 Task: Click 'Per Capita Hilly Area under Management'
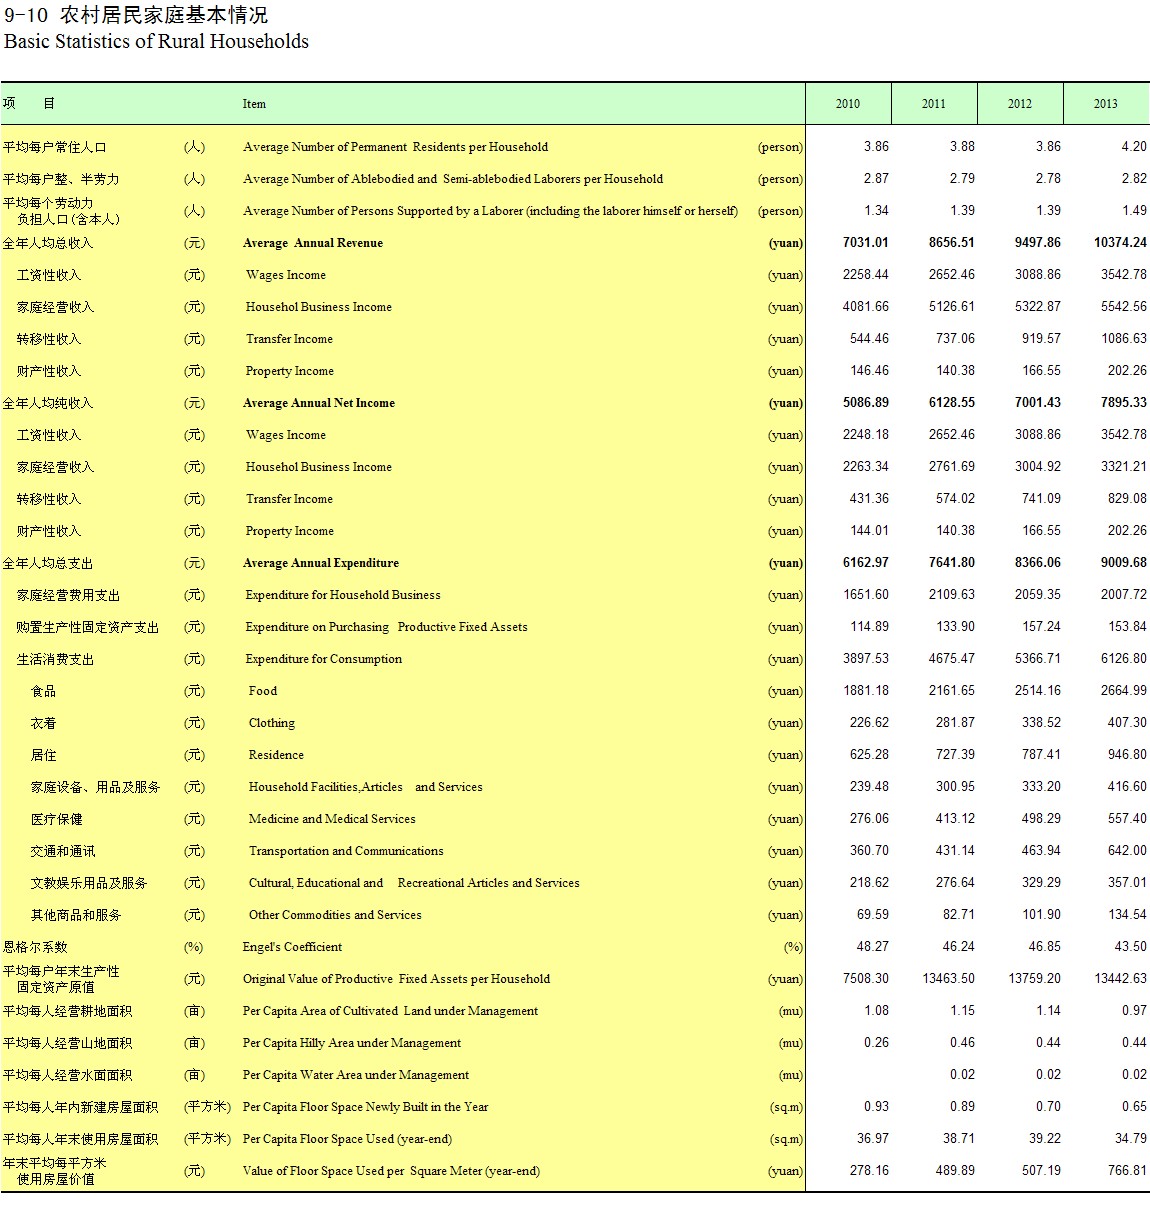tap(352, 1043)
